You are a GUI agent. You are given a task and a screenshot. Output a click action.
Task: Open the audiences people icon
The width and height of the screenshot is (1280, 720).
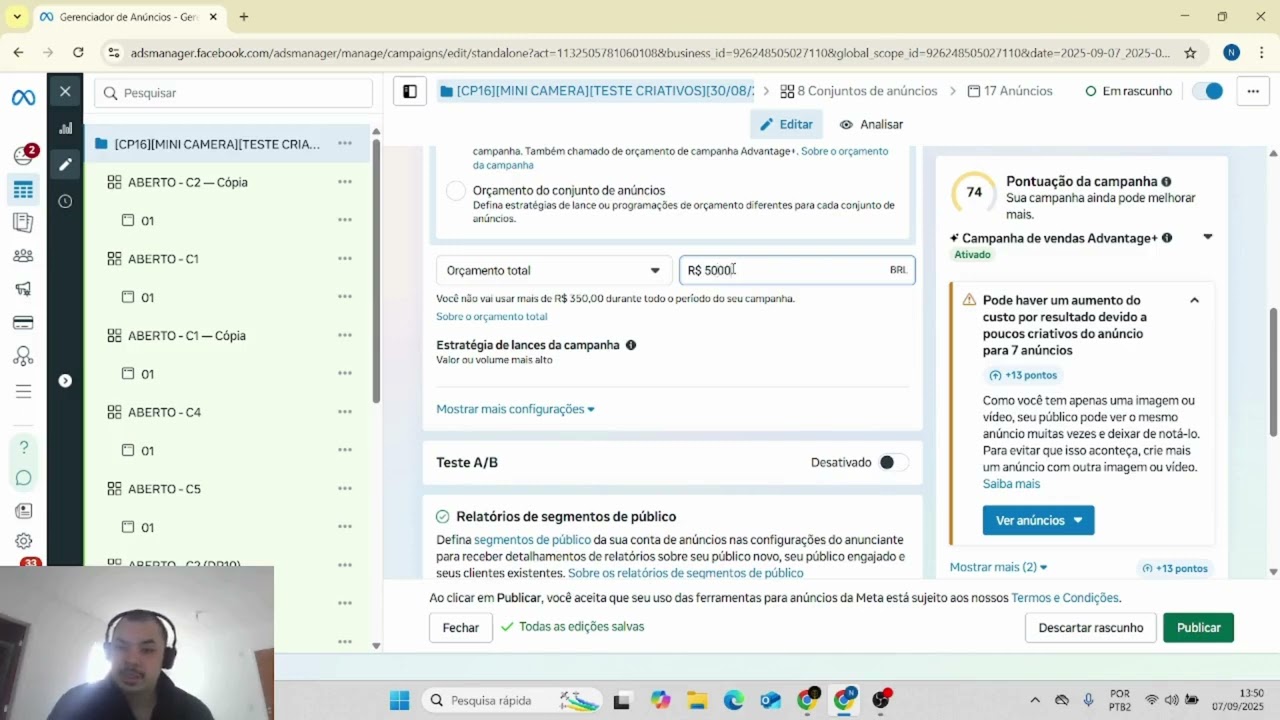tap(23, 256)
